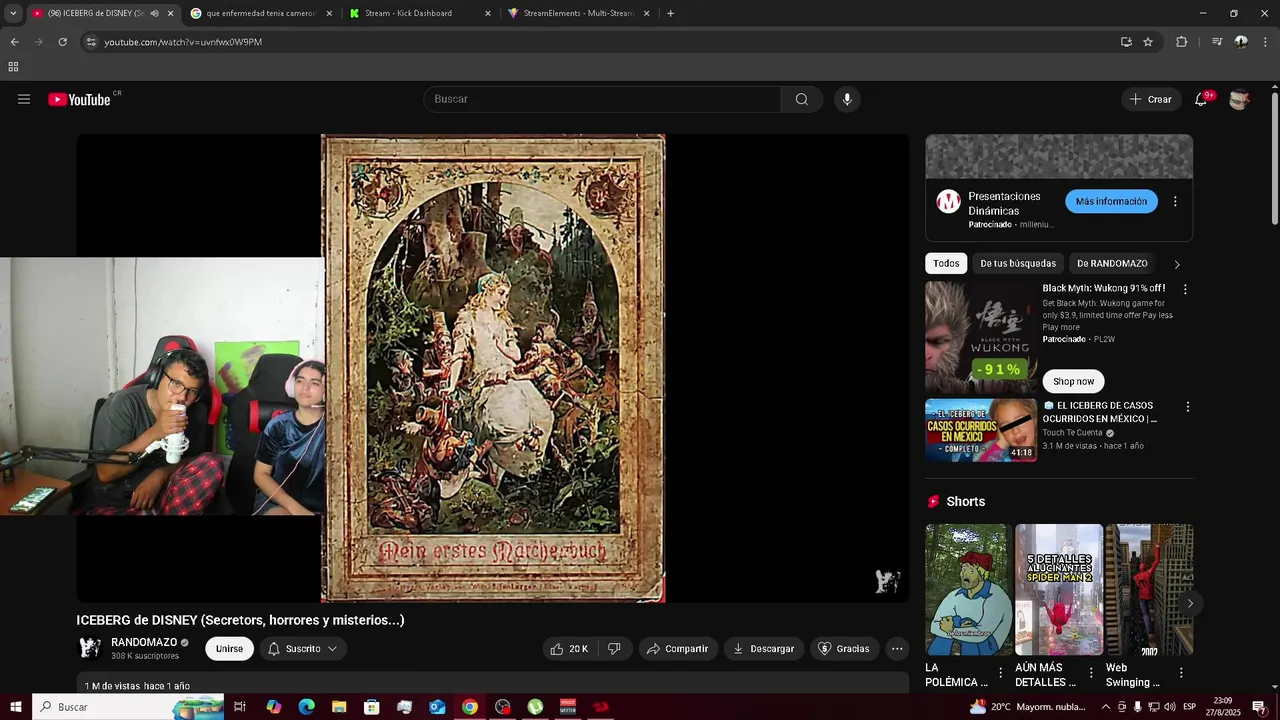Like the video with thumbs up
This screenshot has width=1280, height=720.
tap(569, 649)
